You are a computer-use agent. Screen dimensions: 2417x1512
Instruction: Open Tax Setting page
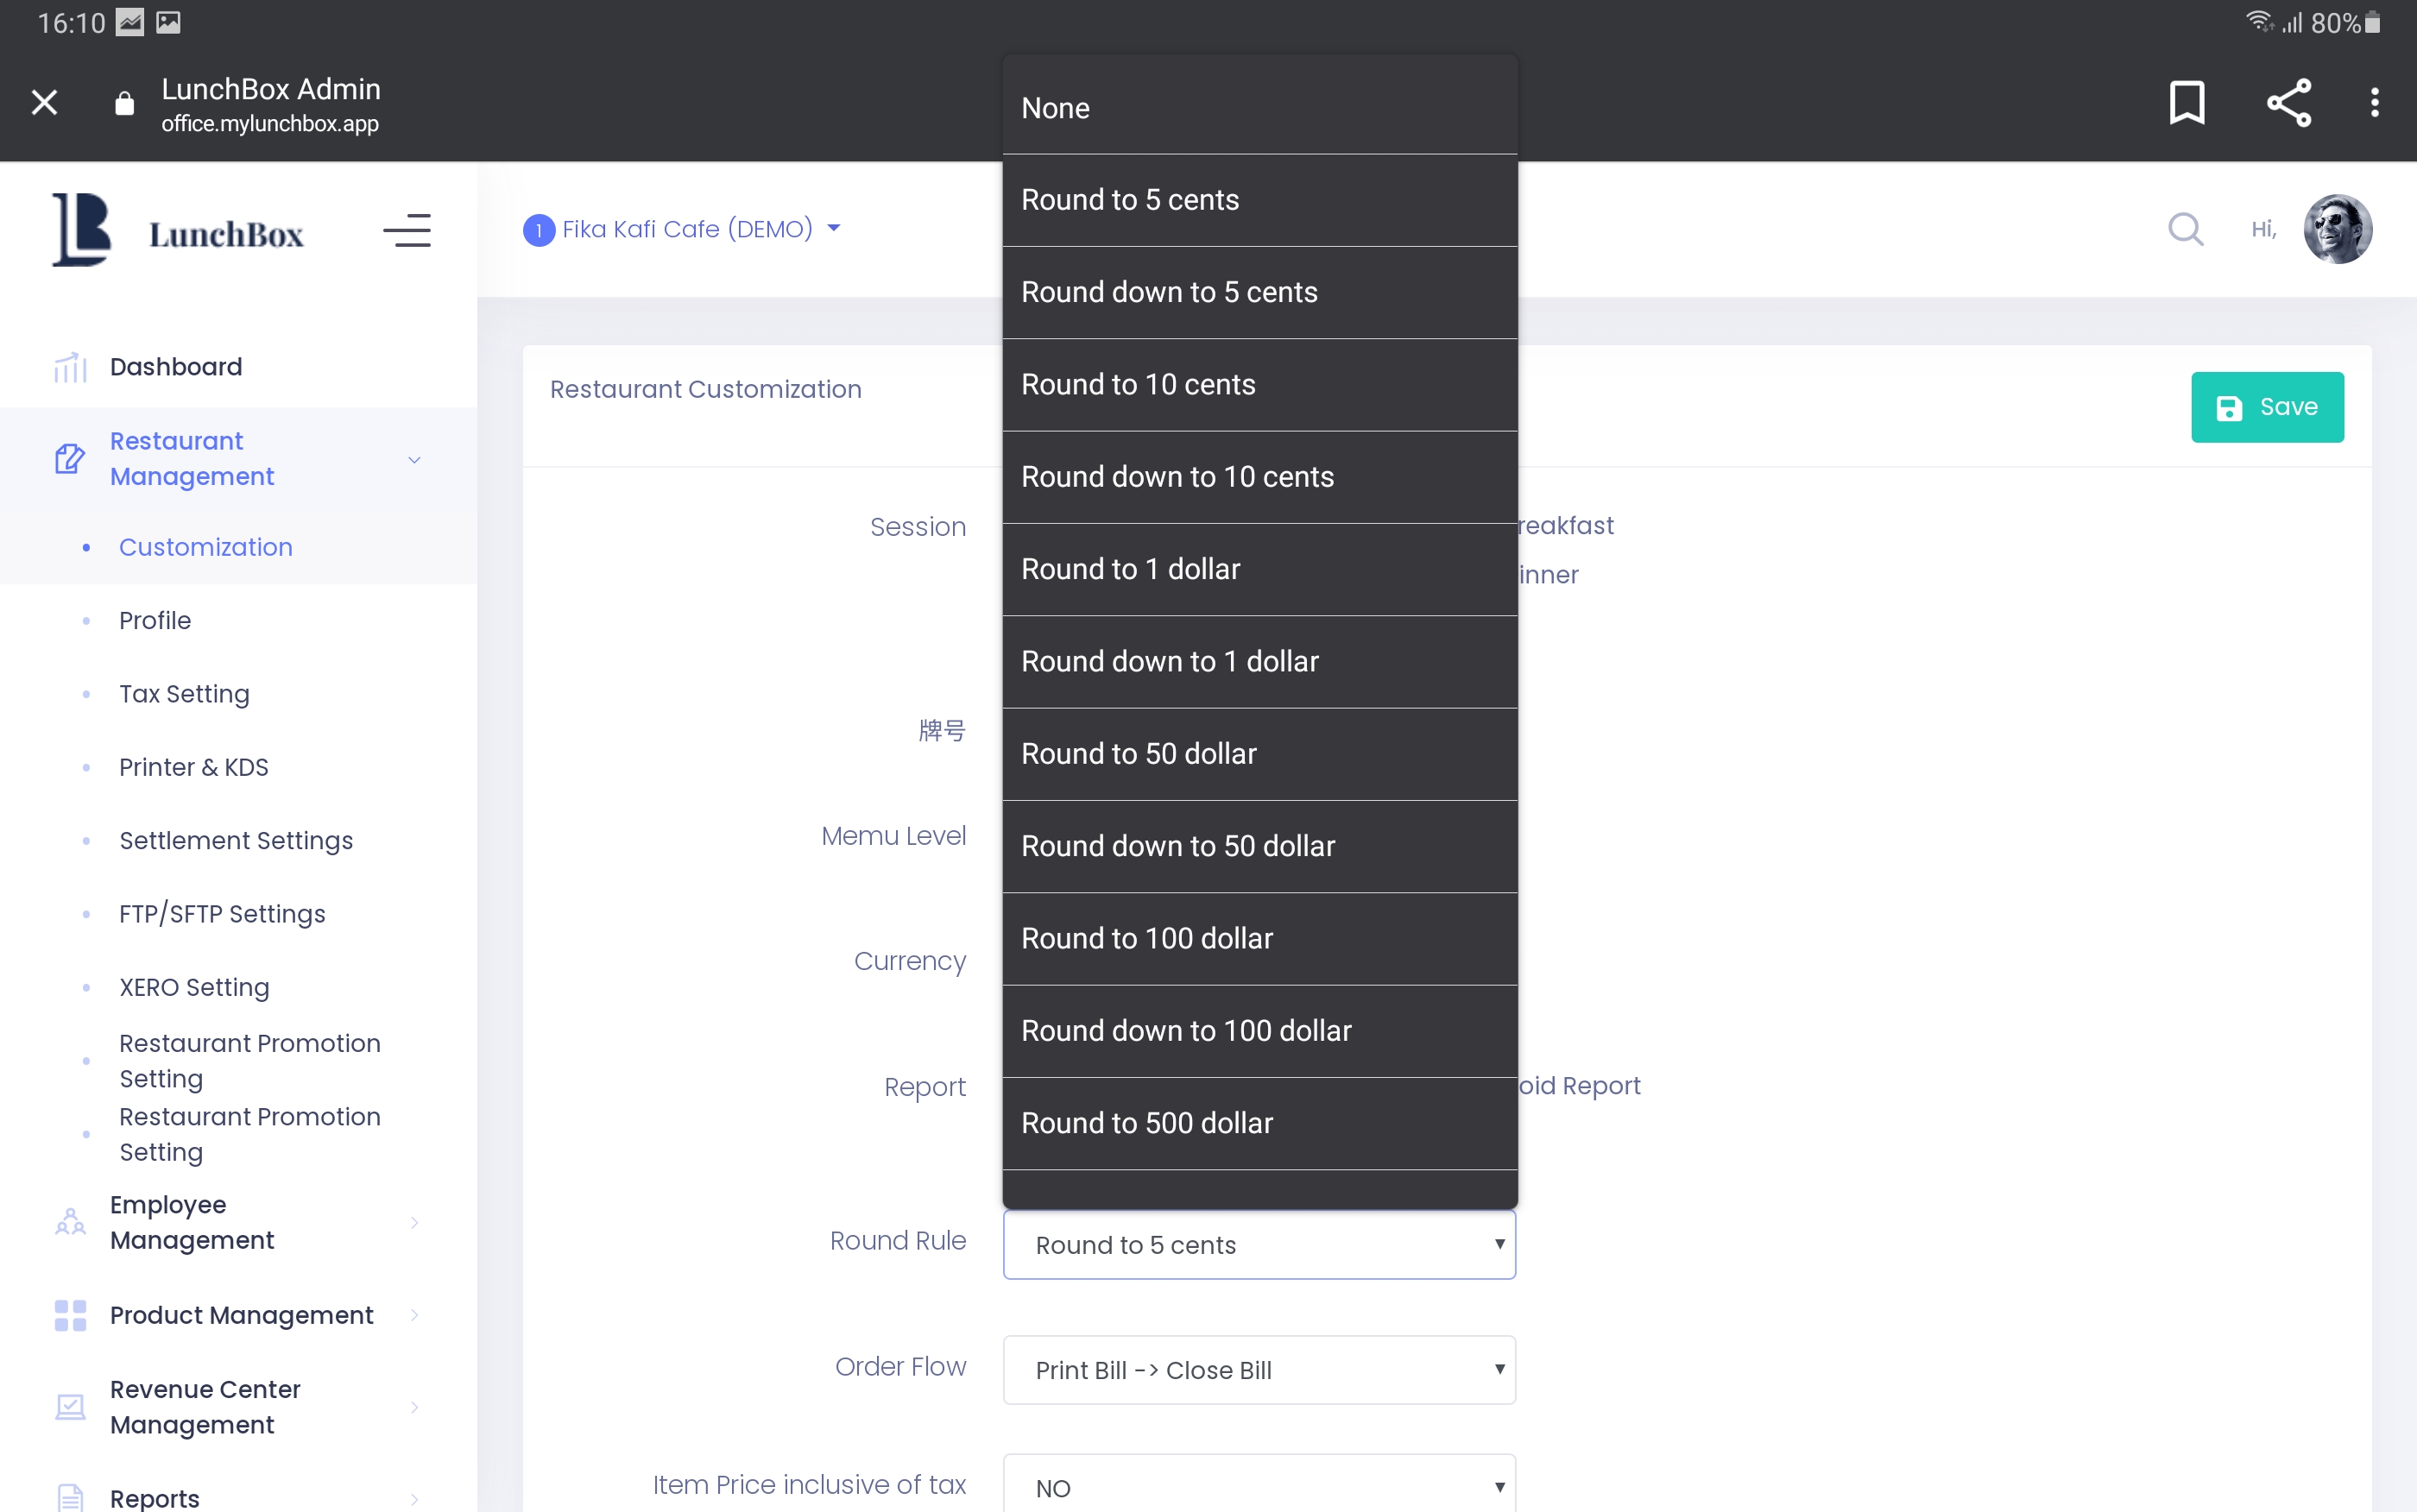(184, 694)
